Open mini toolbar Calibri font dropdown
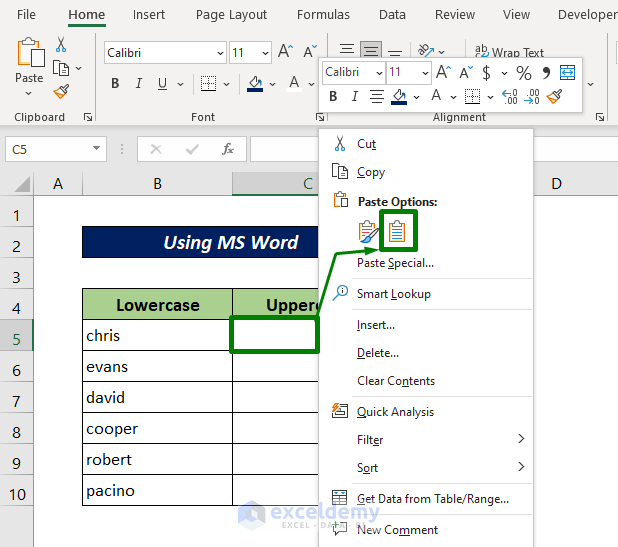The width and height of the screenshot is (618, 547). [379, 73]
